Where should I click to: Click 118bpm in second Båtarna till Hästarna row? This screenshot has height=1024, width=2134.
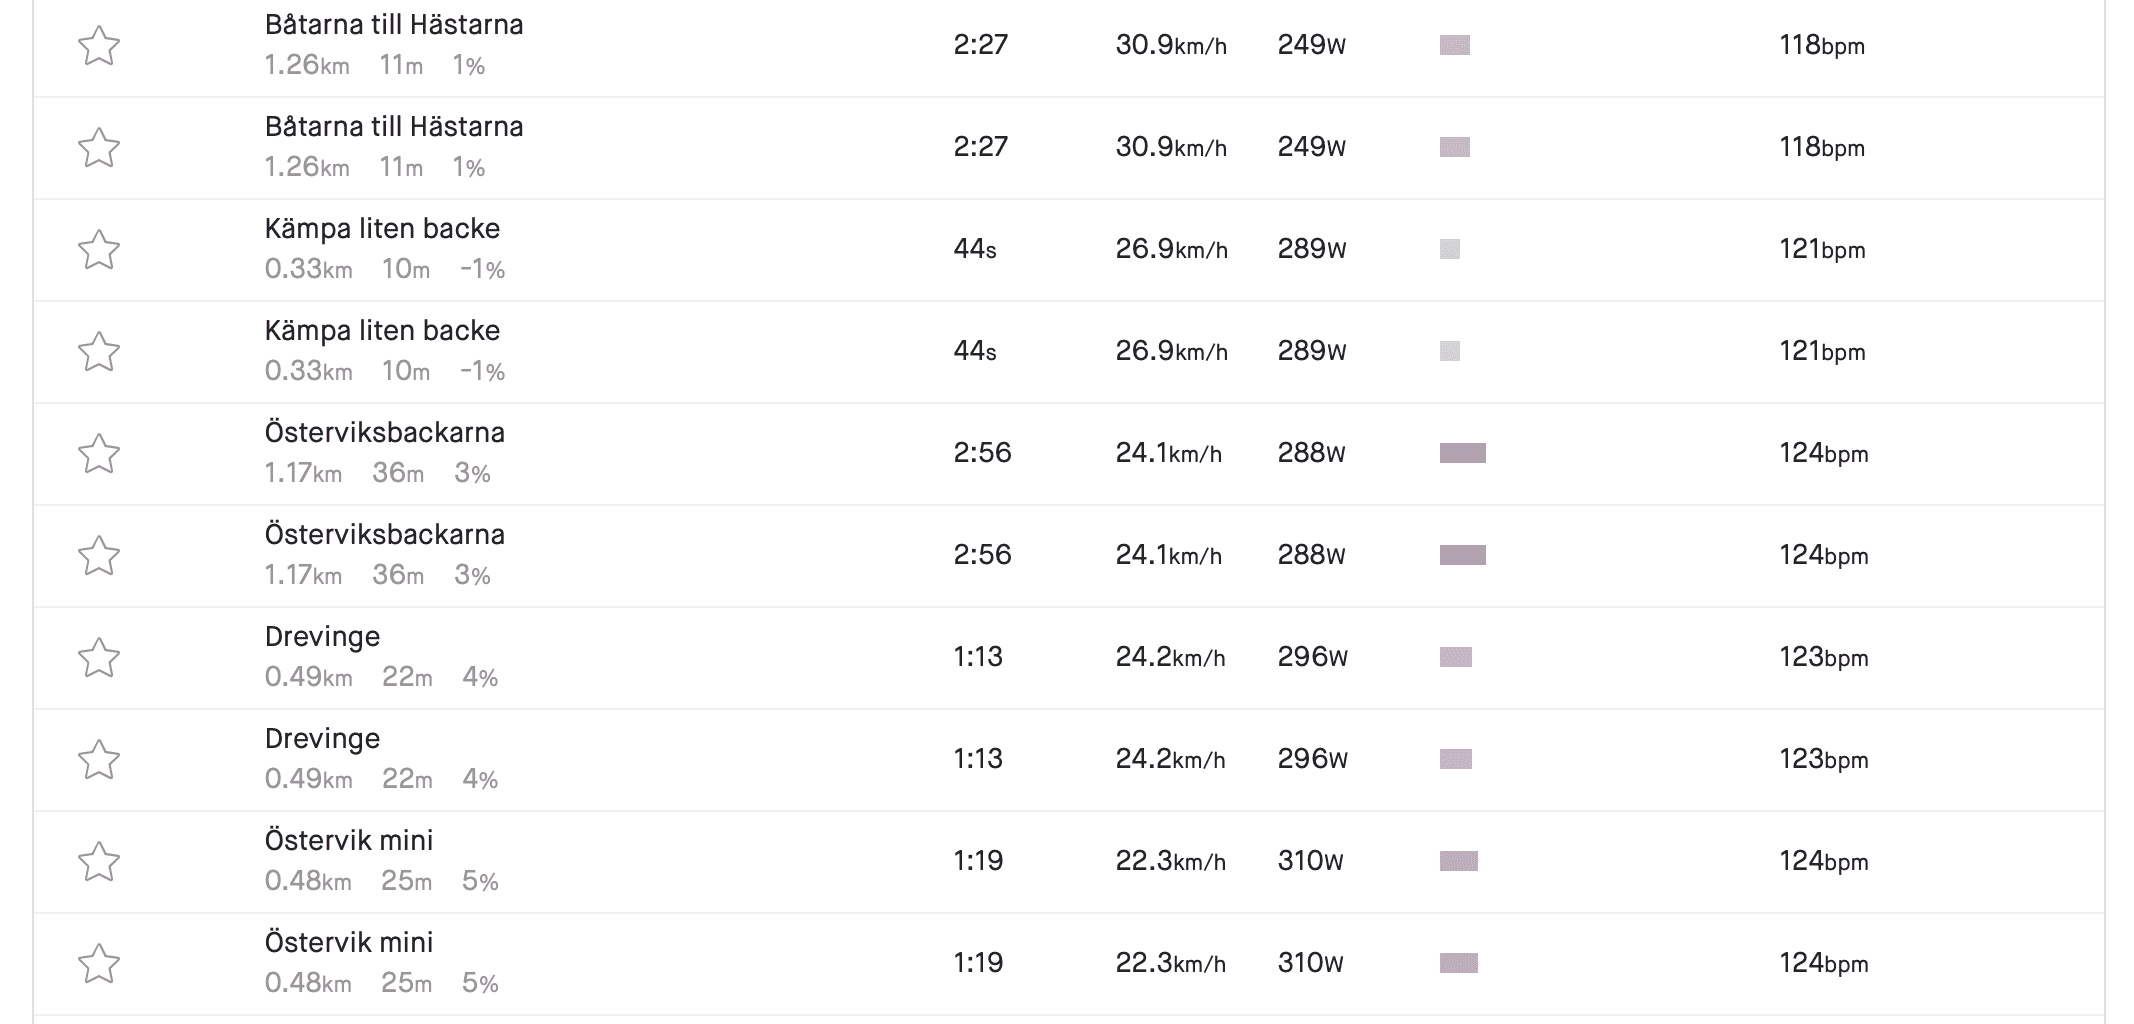1821,148
